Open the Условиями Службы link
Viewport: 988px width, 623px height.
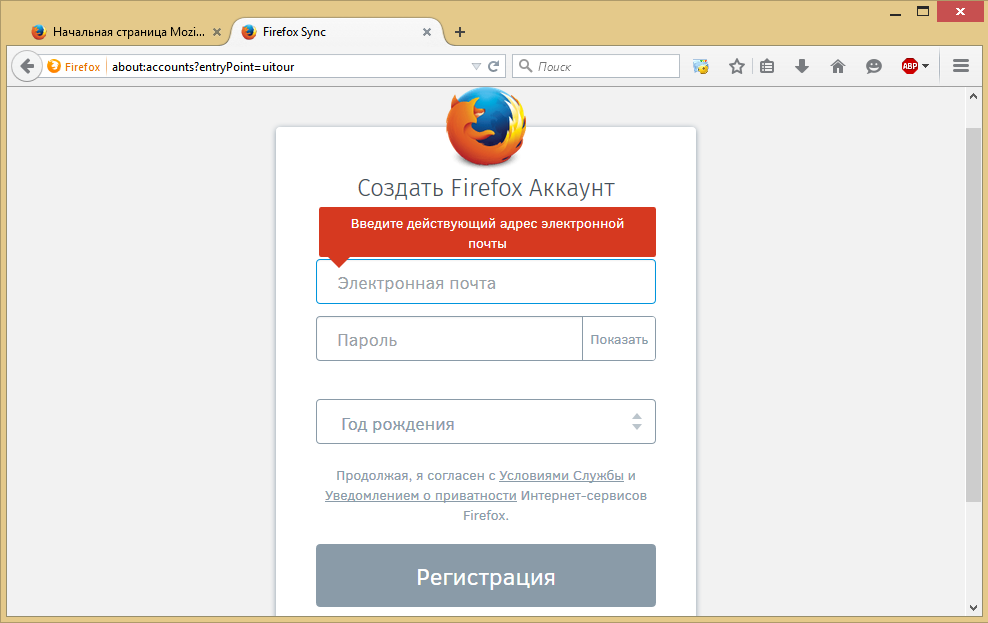coord(561,476)
